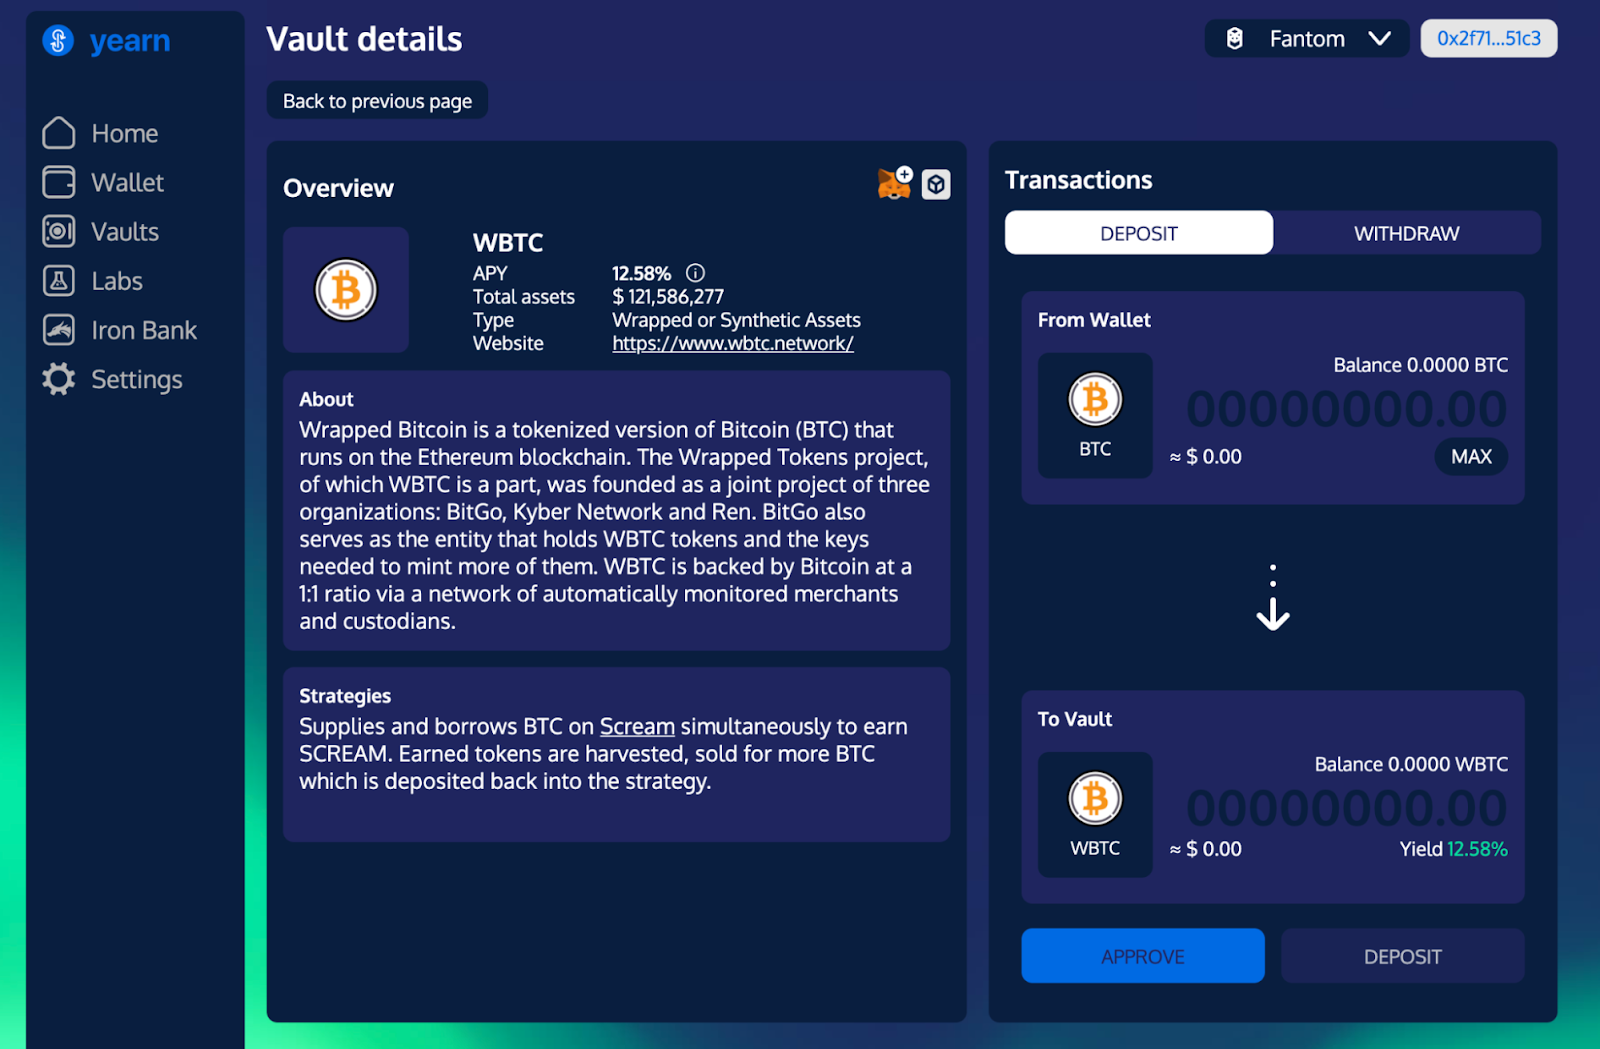Click the Labs flask icon
The height and width of the screenshot is (1049, 1600).
pos(59,280)
